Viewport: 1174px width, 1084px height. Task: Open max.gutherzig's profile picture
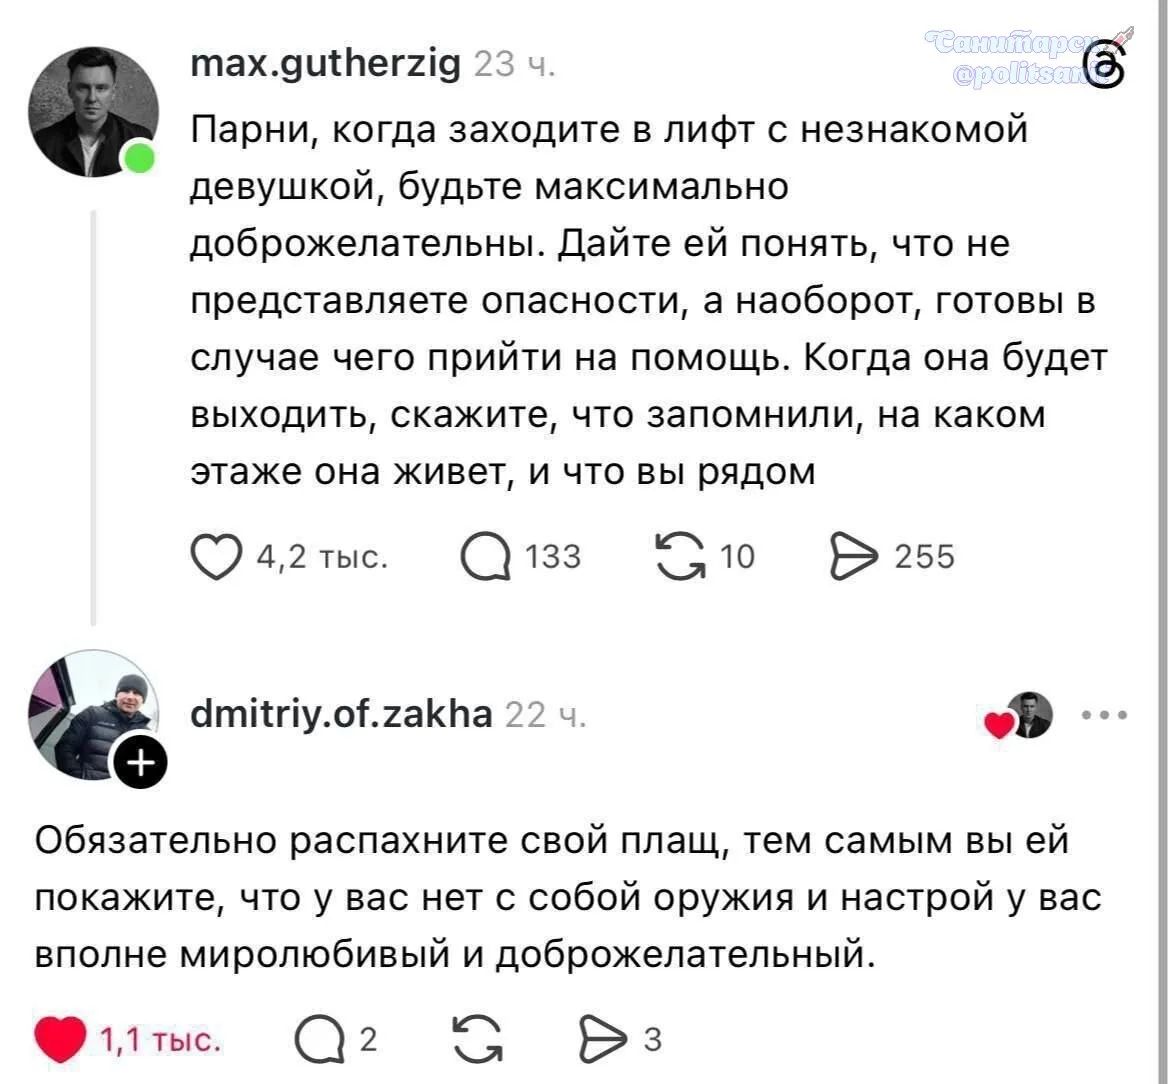pyautogui.click(x=93, y=110)
